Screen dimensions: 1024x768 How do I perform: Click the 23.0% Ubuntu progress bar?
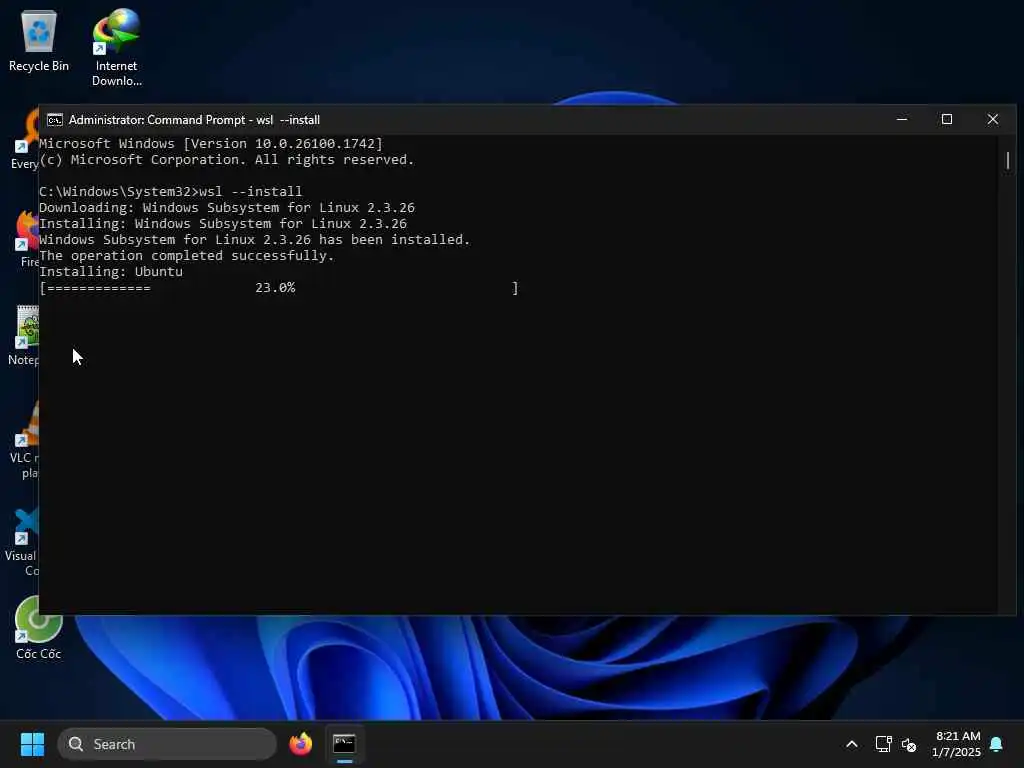click(x=279, y=288)
